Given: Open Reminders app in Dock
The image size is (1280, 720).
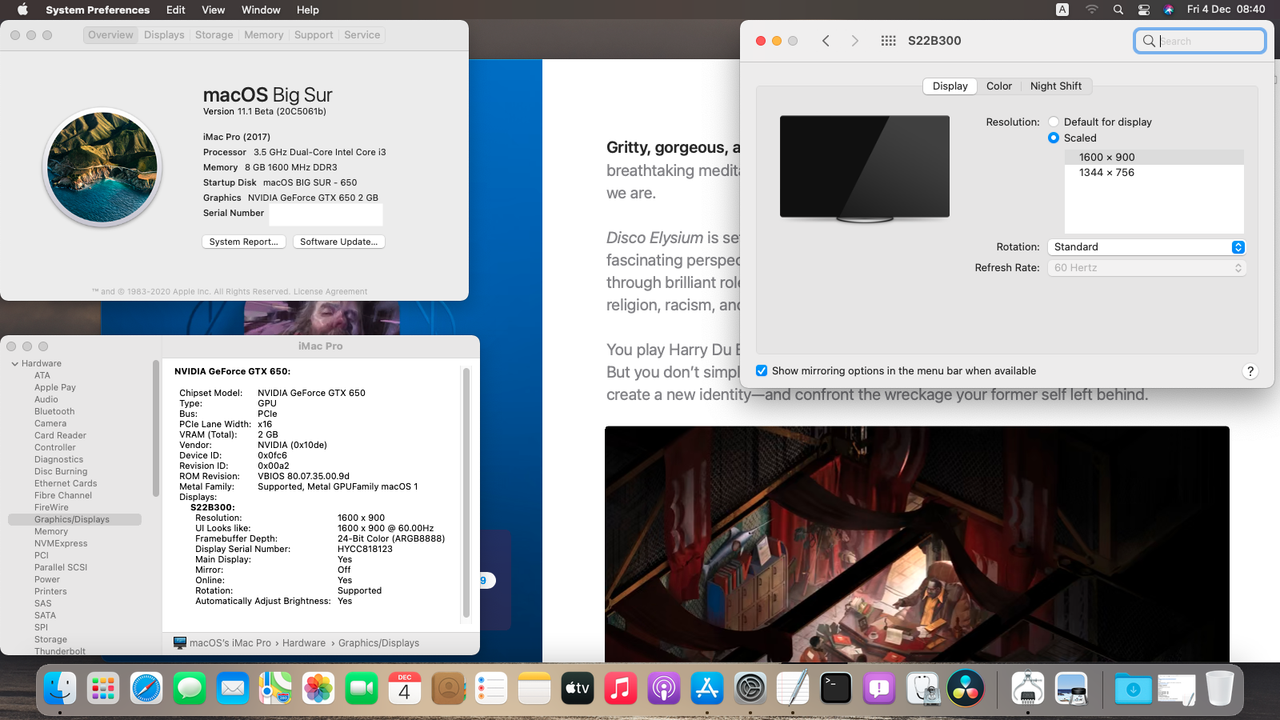Looking at the screenshot, I should pos(491,688).
